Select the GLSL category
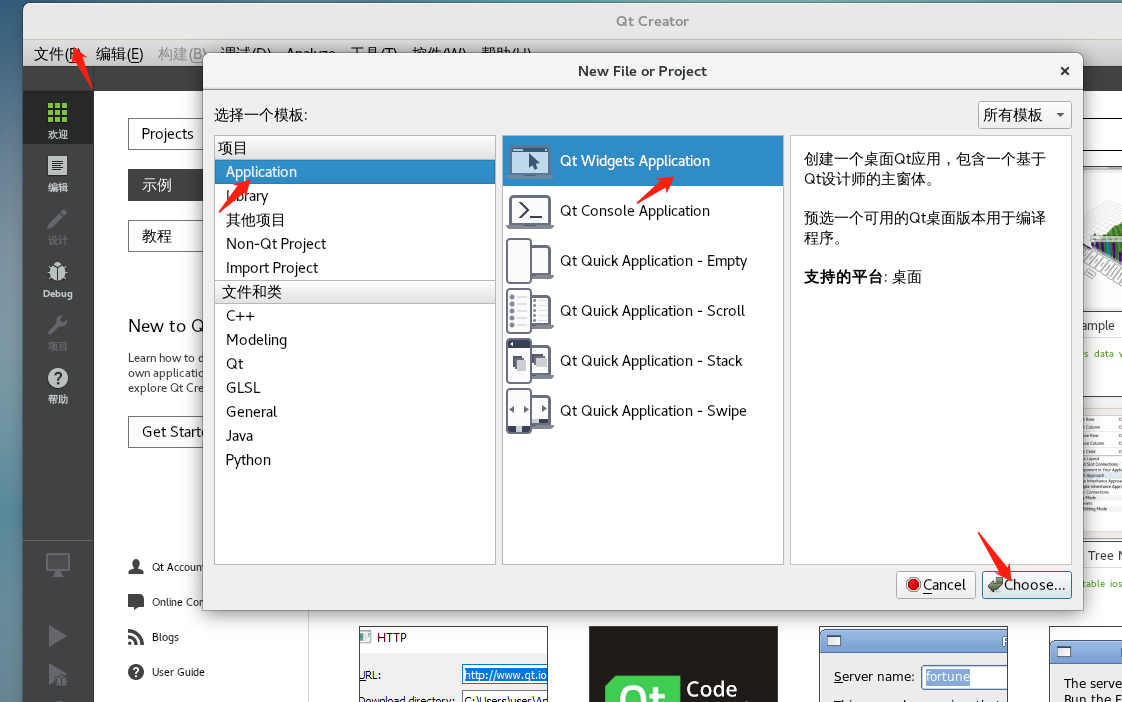The width and height of the screenshot is (1122, 702). point(355,388)
